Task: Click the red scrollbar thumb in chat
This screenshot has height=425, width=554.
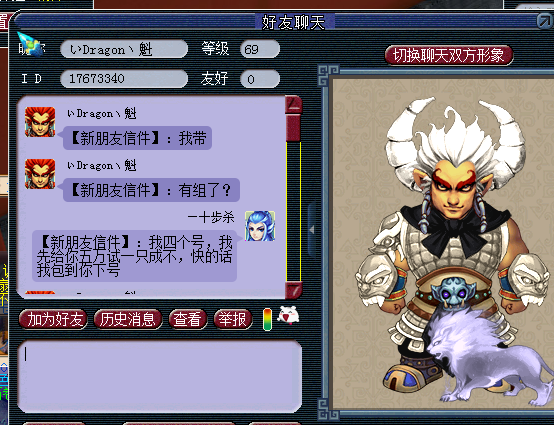Action: tap(293, 128)
